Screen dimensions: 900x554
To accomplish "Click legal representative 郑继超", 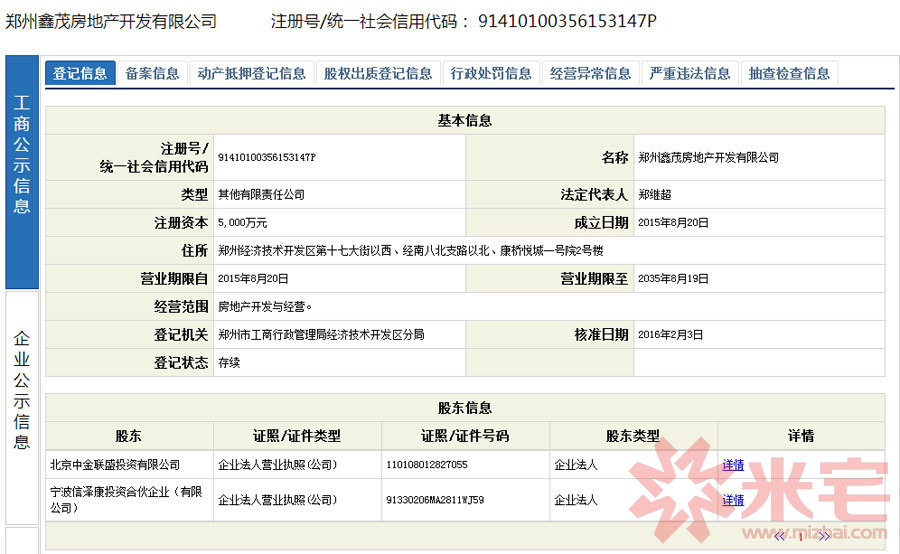I will [654, 195].
